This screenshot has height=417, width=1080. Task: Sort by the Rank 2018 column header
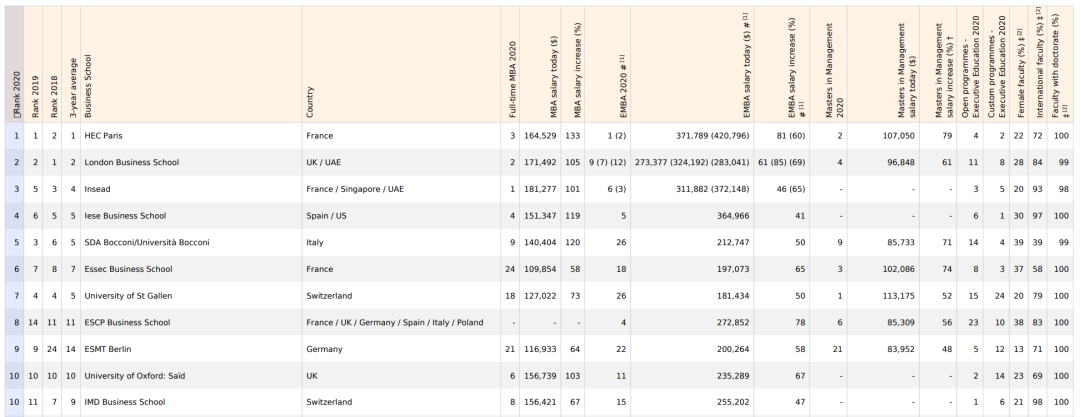click(53, 65)
